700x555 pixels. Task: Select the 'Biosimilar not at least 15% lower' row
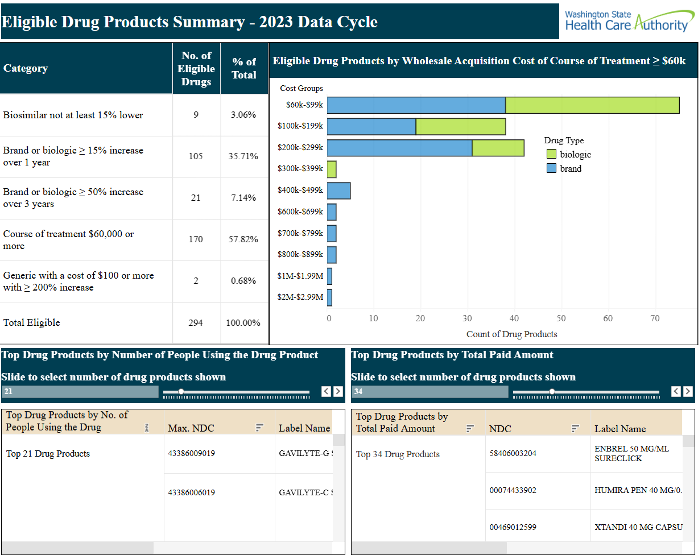click(x=134, y=115)
